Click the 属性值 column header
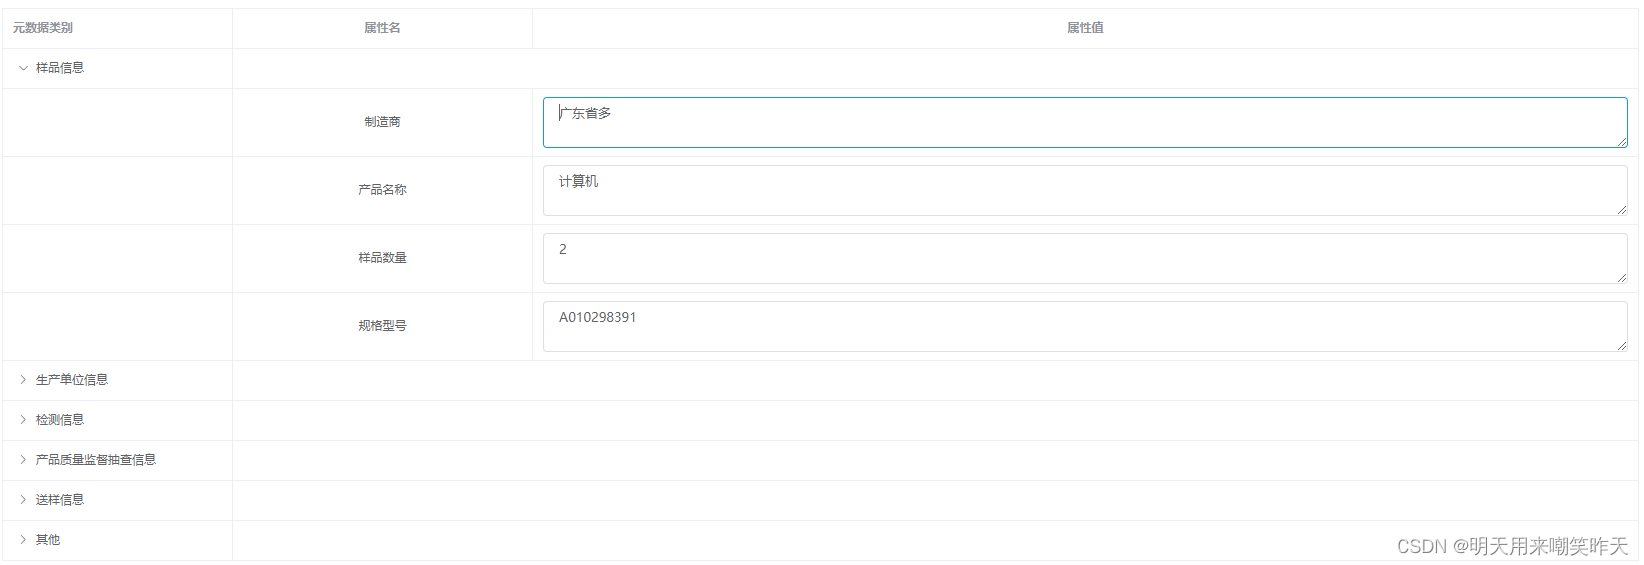1644x565 pixels. 1085,28
